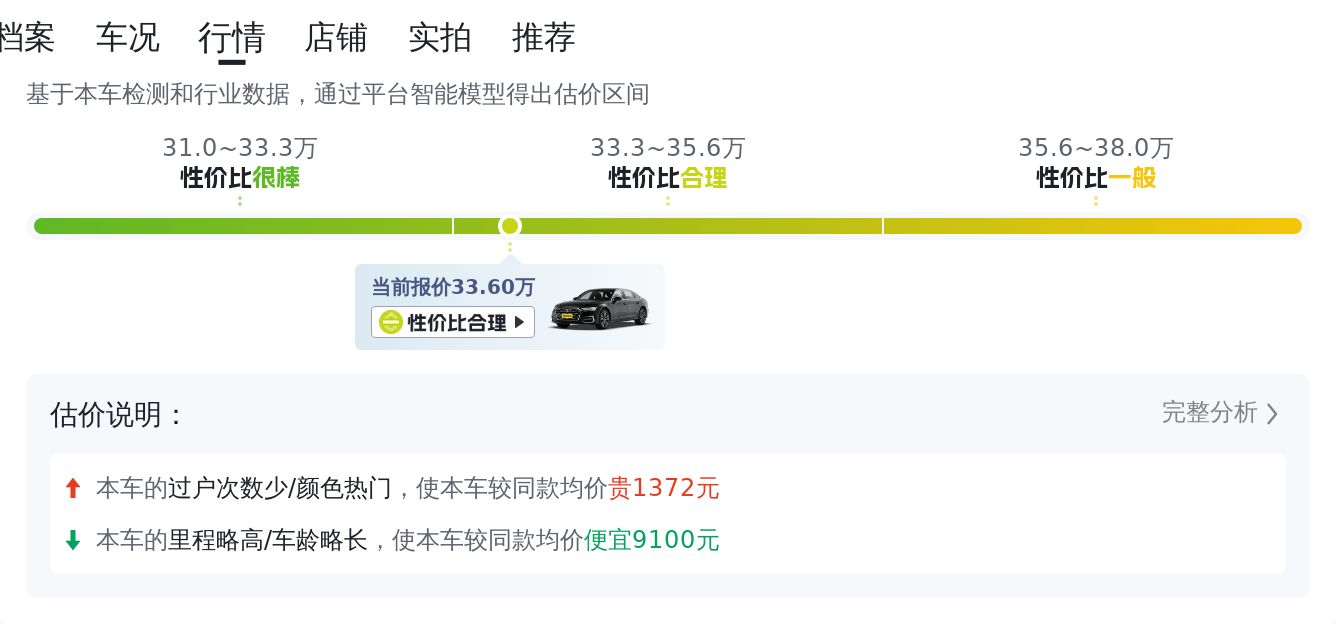Click the circular marker on the price bar
Screen dimensions: 1336x624
pos(510,226)
